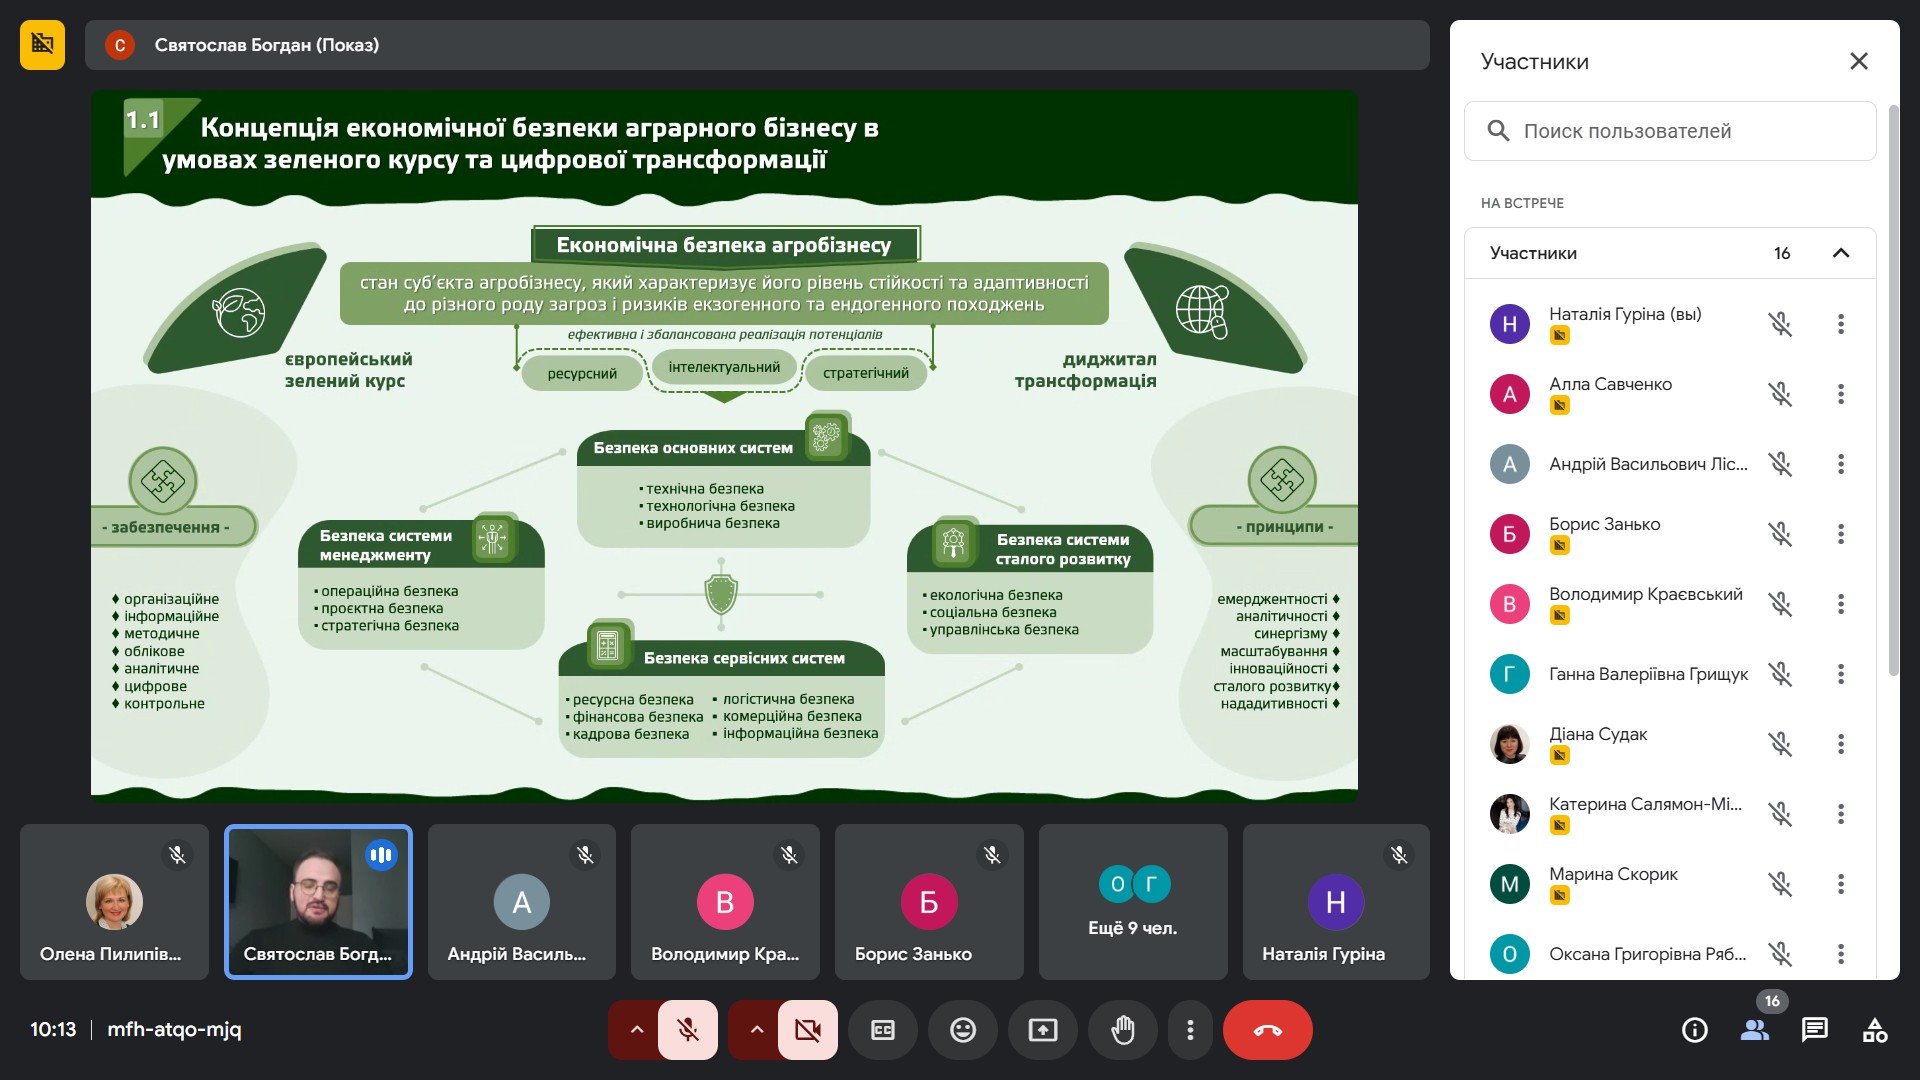The width and height of the screenshot is (1920, 1080).
Task: Select Борис Занько participant tile
Action: point(929,902)
